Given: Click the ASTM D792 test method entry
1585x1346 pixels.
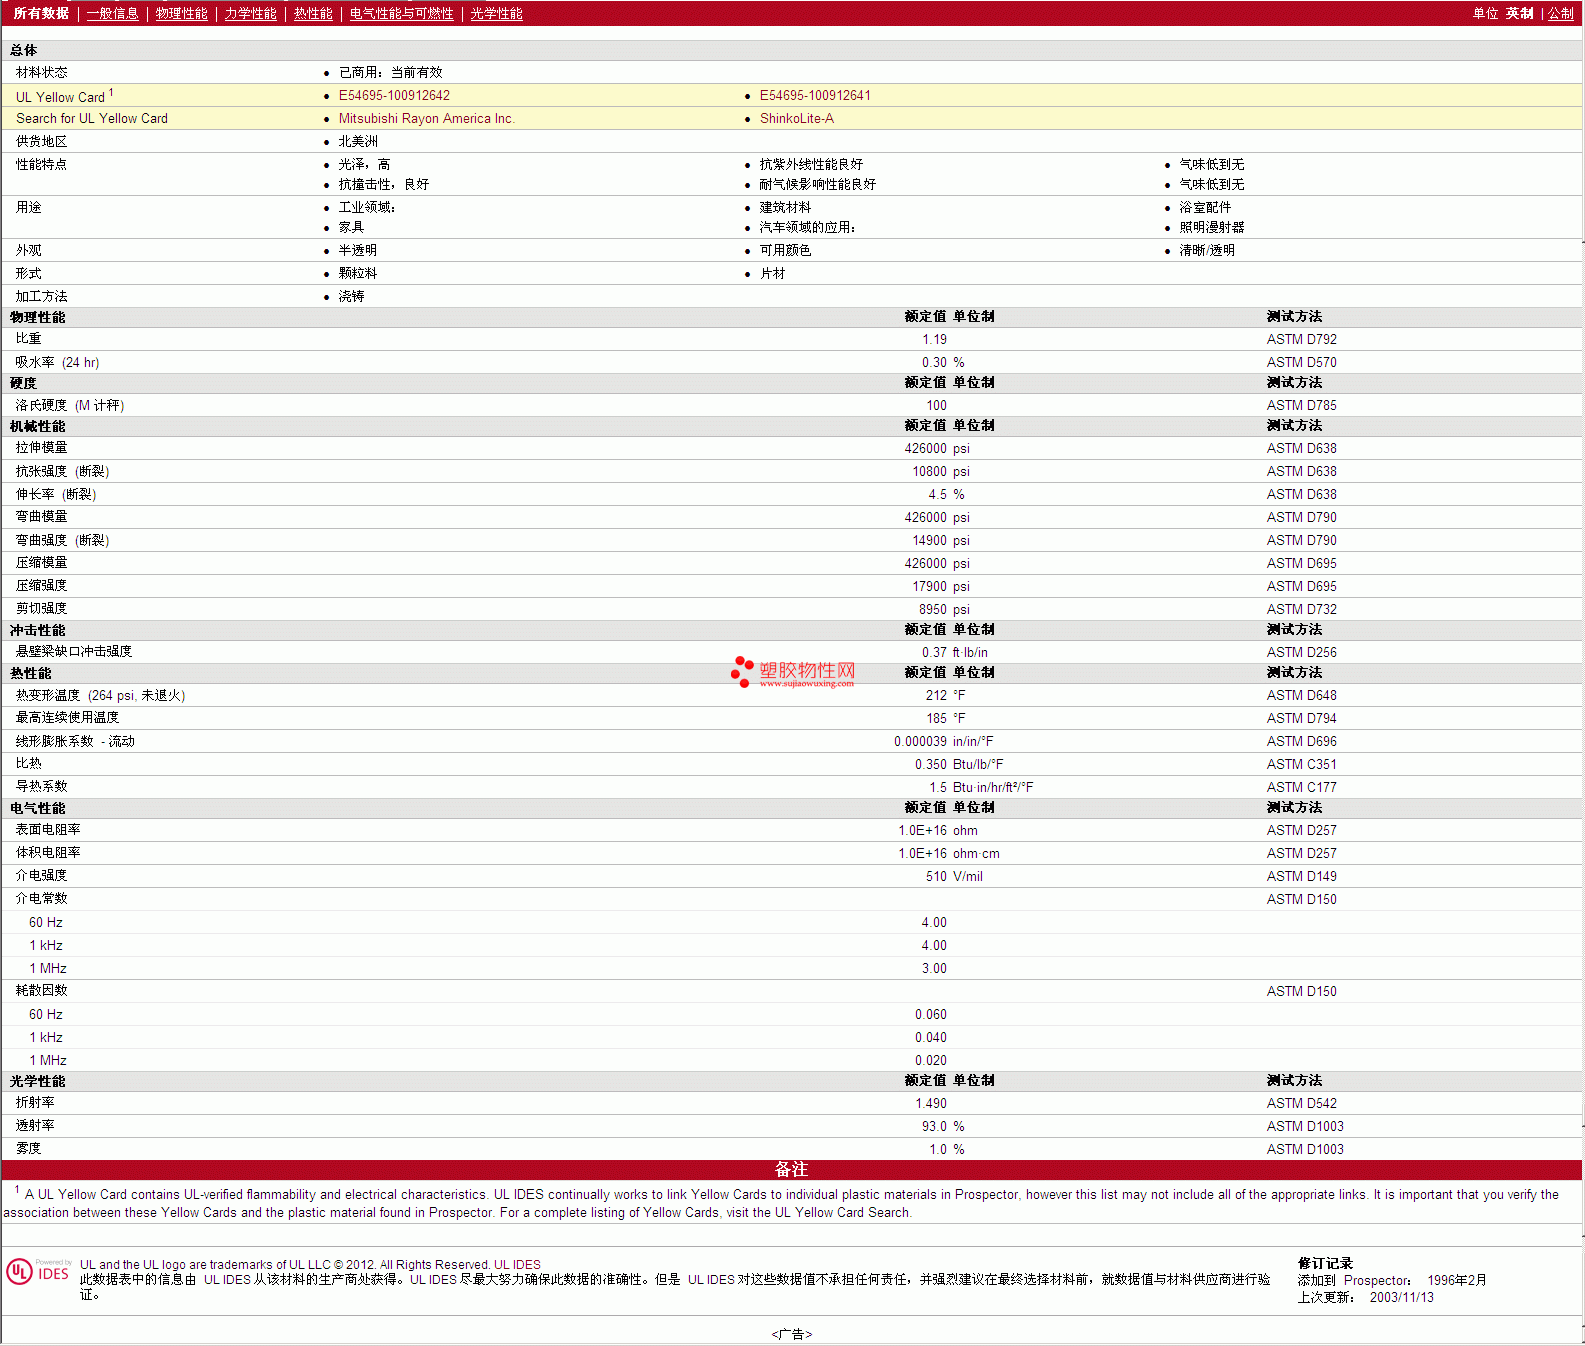Looking at the screenshot, I should [1301, 340].
